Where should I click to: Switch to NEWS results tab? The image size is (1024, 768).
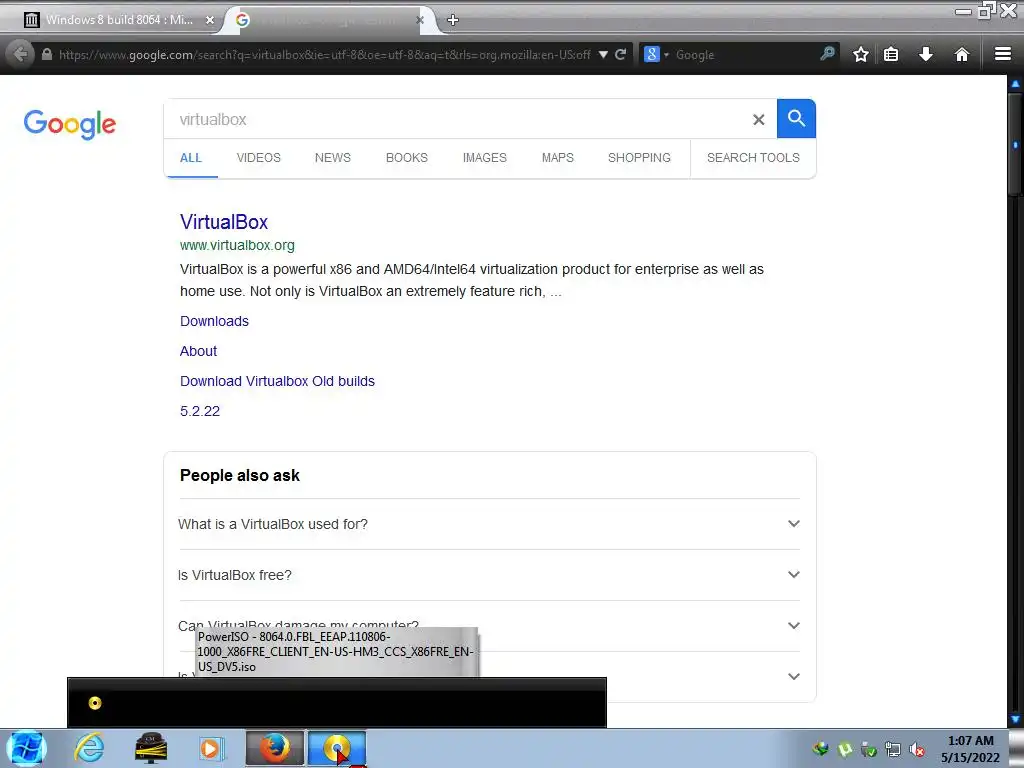tap(333, 158)
